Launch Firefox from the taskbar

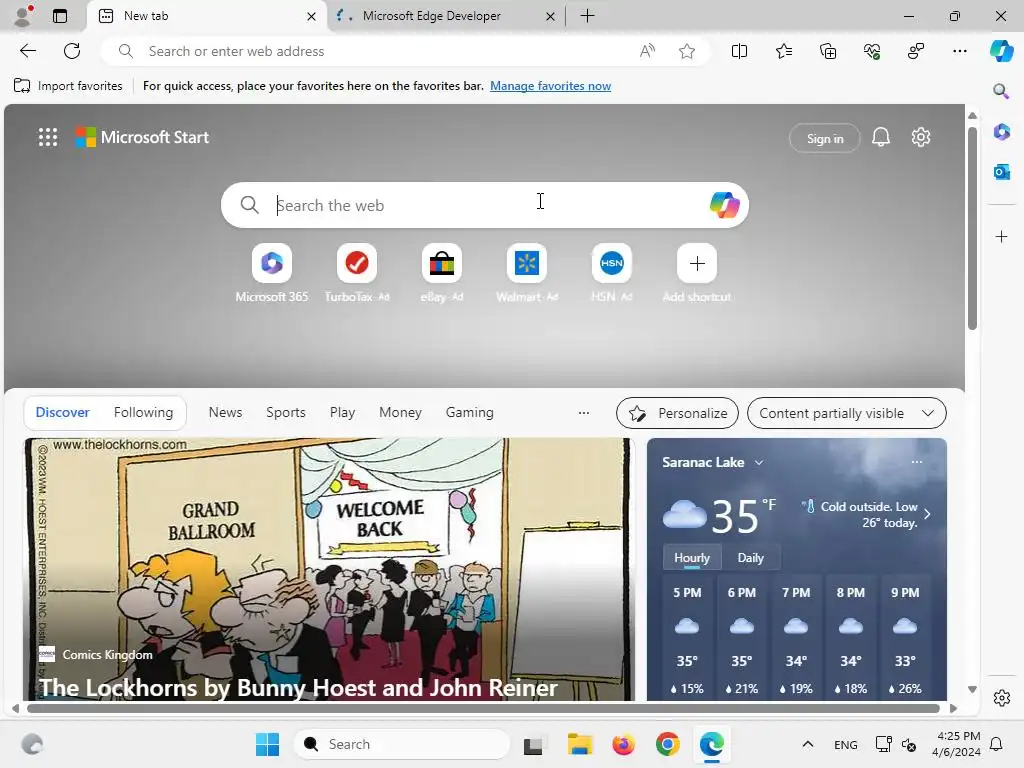[x=624, y=744]
